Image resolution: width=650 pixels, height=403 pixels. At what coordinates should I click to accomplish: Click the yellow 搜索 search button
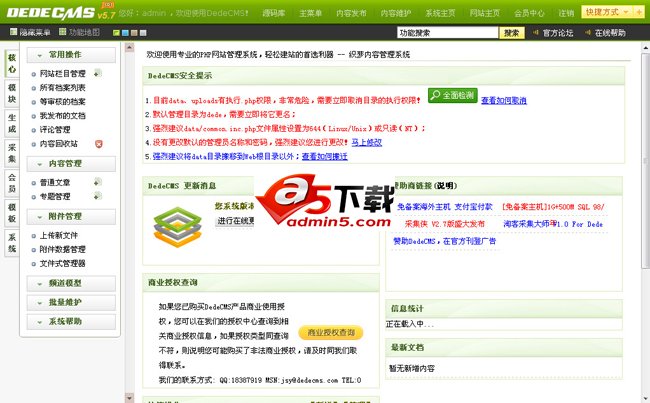click(512, 33)
